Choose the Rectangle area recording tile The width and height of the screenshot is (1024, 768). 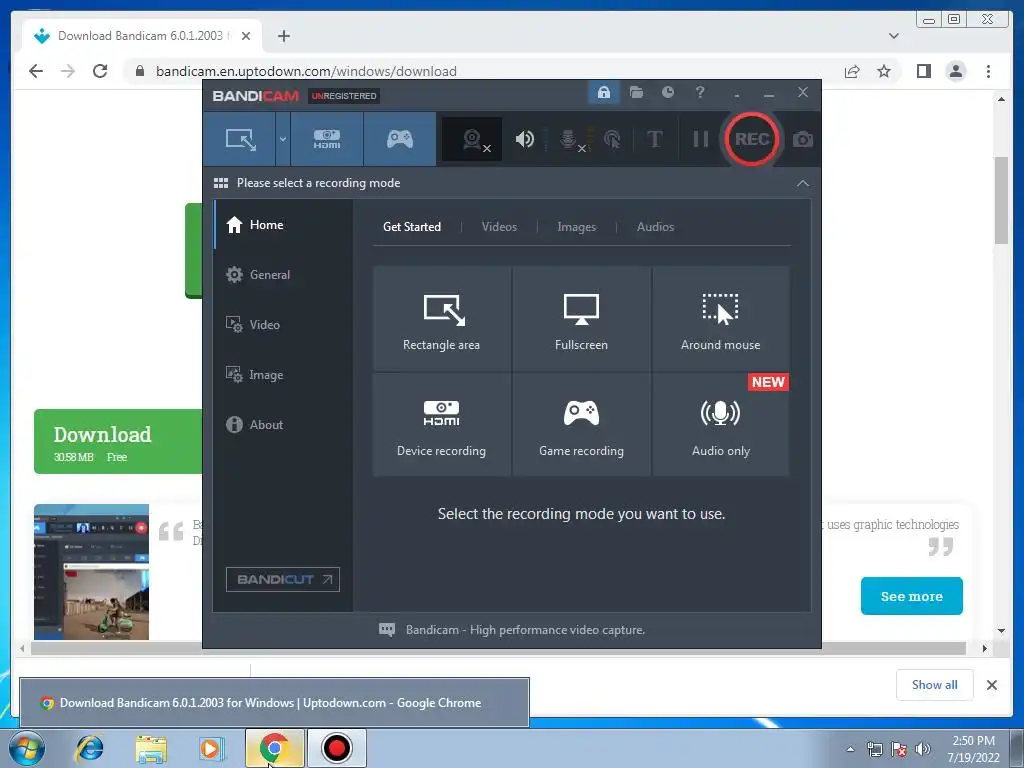(x=441, y=319)
